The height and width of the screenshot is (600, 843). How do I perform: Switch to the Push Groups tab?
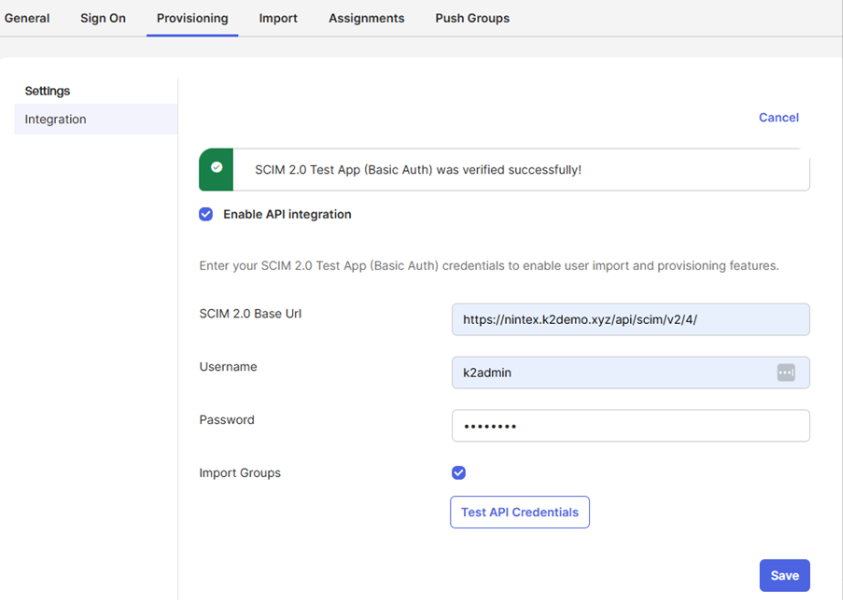point(472,18)
